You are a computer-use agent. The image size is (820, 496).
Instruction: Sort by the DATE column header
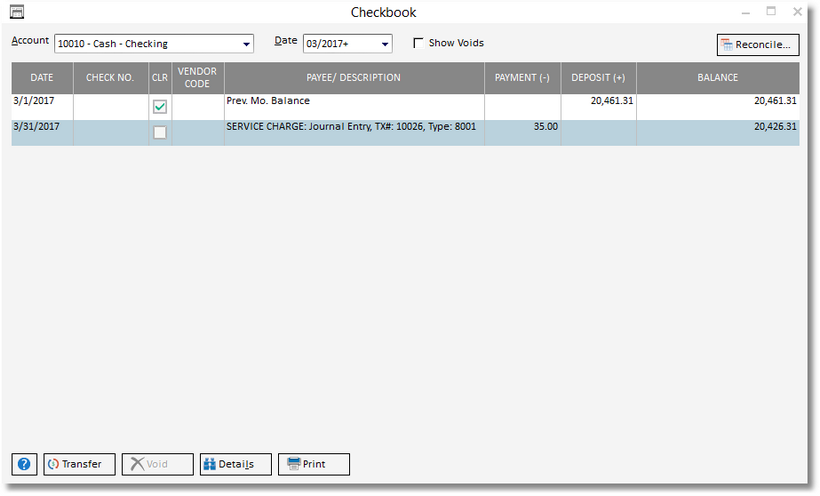click(x=42, y=78)
